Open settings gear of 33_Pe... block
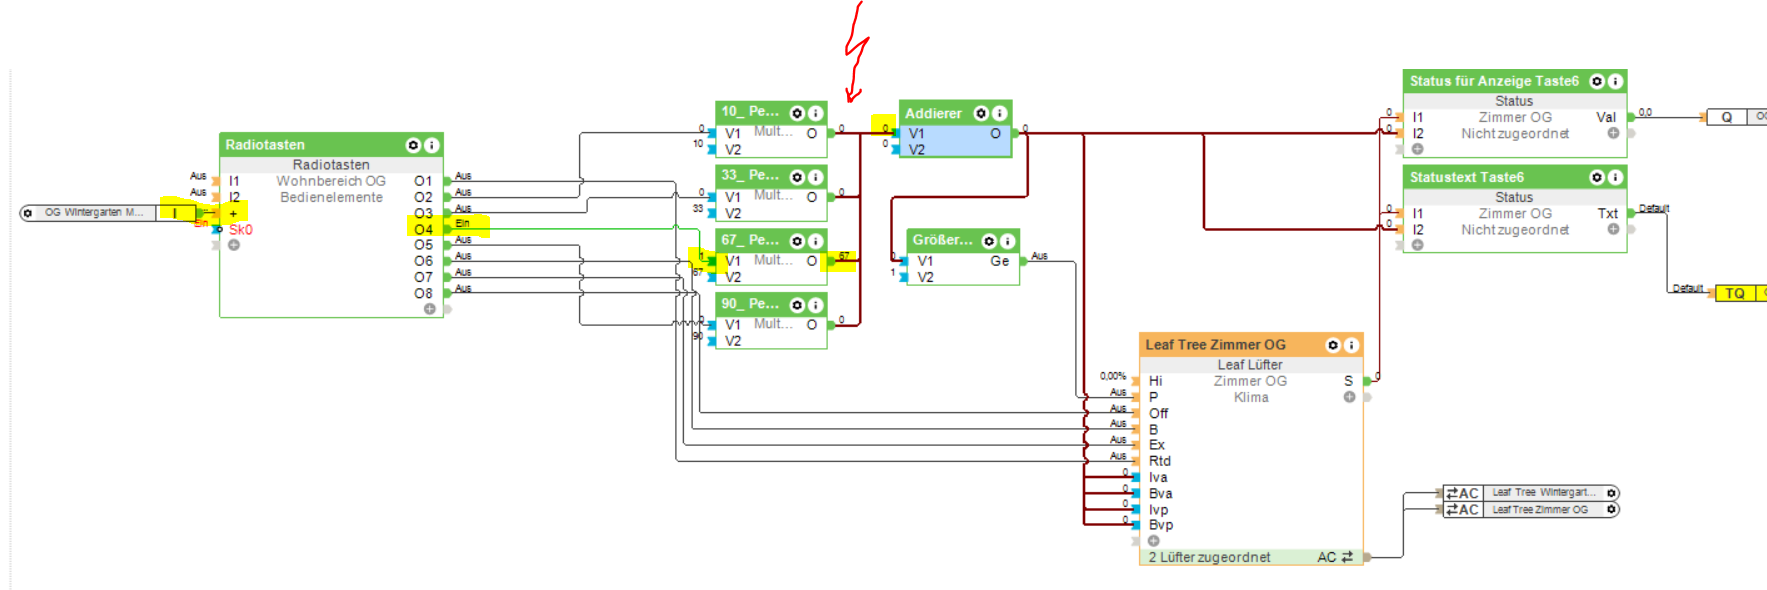1767x590 pixels. [797, 177]
